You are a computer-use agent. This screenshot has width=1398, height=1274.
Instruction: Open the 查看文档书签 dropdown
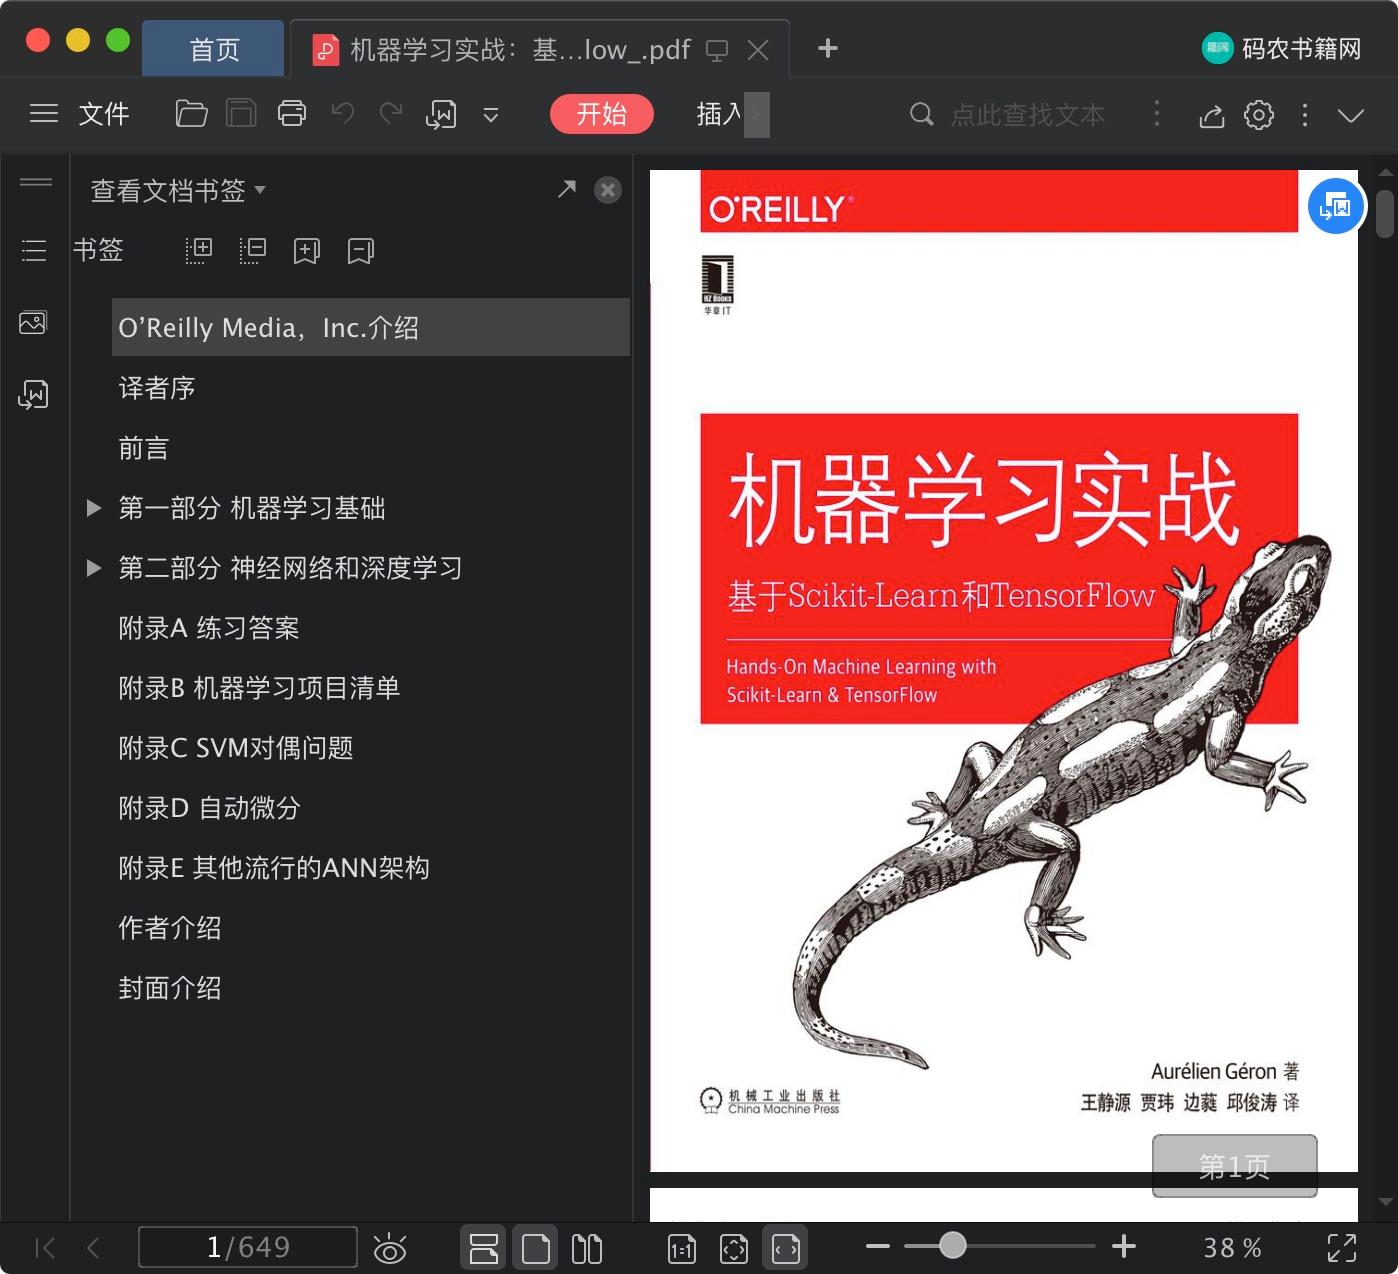tap(178, 190)
